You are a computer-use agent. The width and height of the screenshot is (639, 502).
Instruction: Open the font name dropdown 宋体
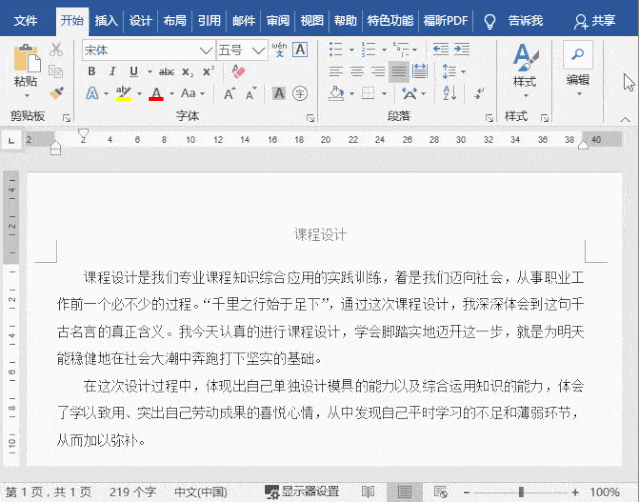tap(206, 49)
